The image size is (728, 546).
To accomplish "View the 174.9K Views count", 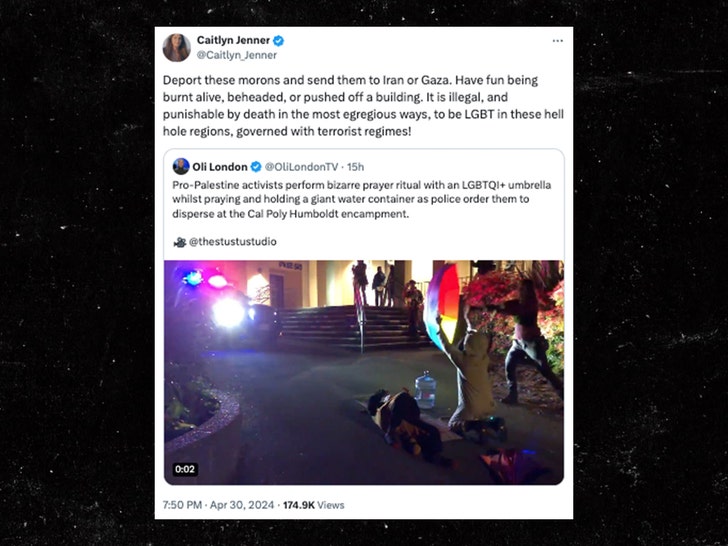I will (313, 505).
